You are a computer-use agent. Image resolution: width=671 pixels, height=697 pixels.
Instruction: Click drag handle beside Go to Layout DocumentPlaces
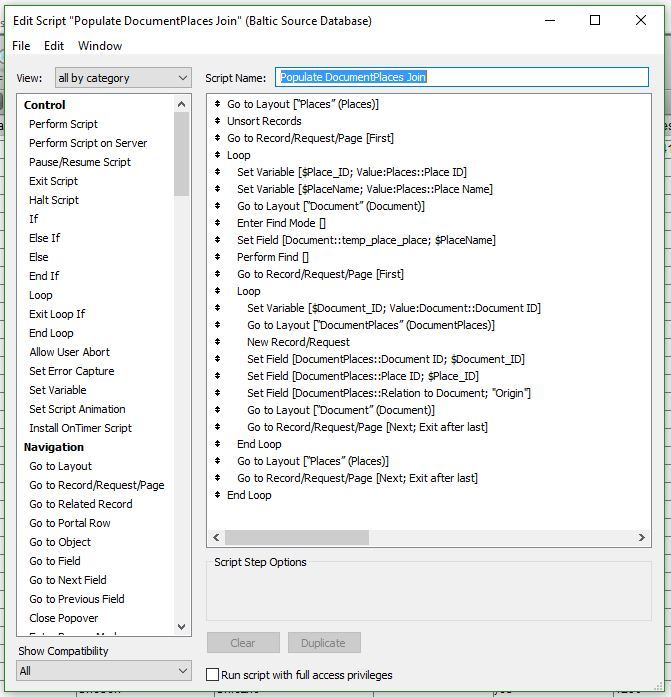217,324
